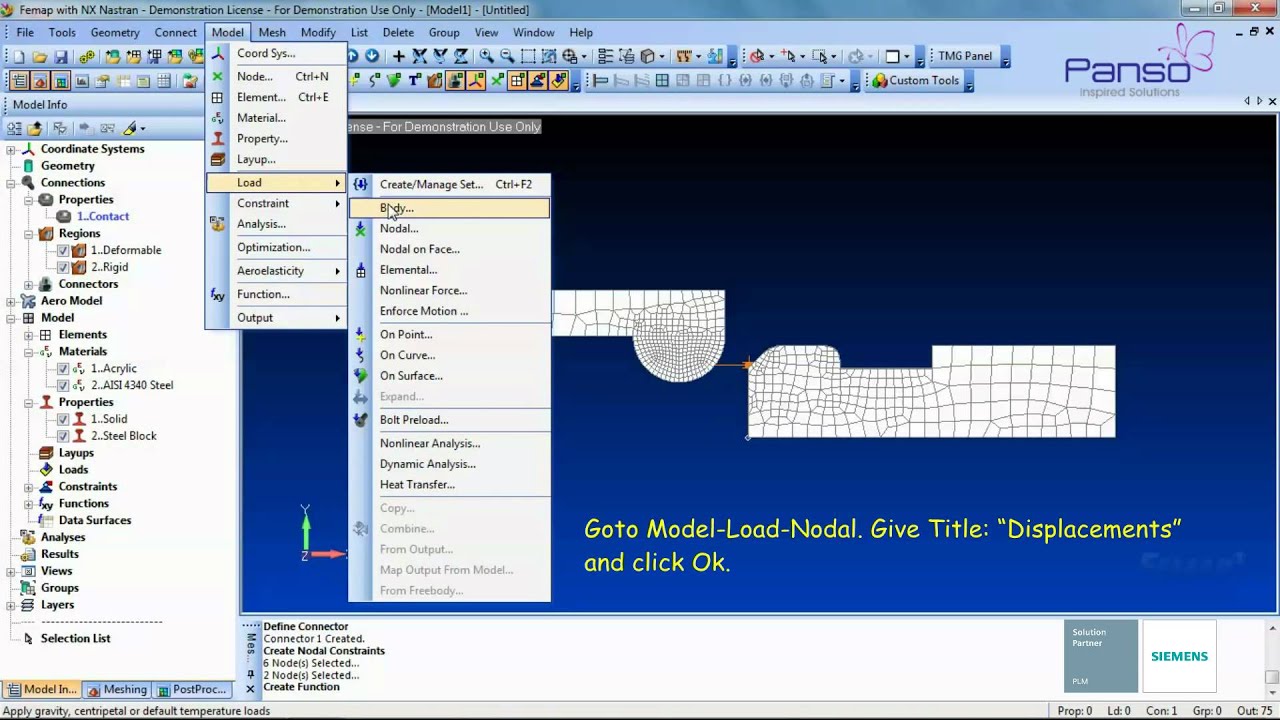Choose Nonlinear Analysis... load option
This screenshot has height=720, width=1280.
point(449,444)
